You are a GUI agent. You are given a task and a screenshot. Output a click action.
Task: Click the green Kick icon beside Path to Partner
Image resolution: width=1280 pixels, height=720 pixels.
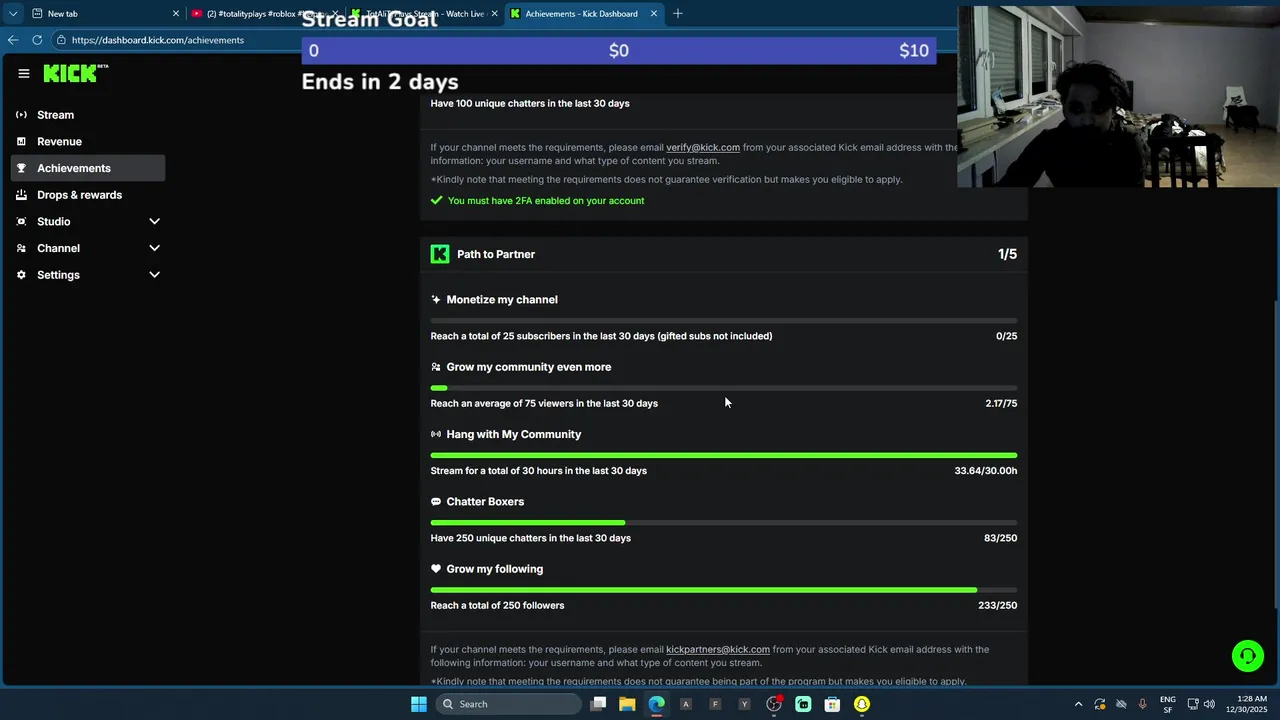click(440, 254)
